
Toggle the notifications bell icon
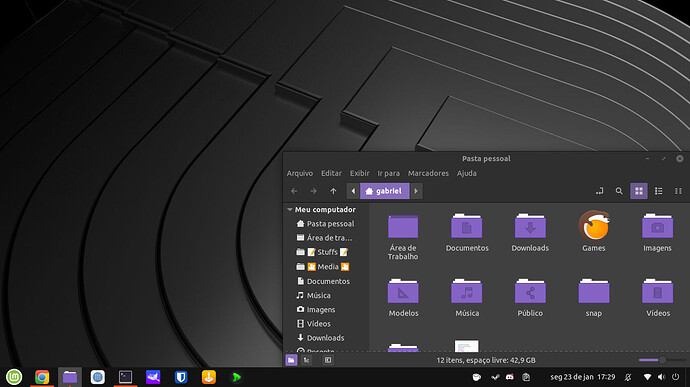(628, 377)
